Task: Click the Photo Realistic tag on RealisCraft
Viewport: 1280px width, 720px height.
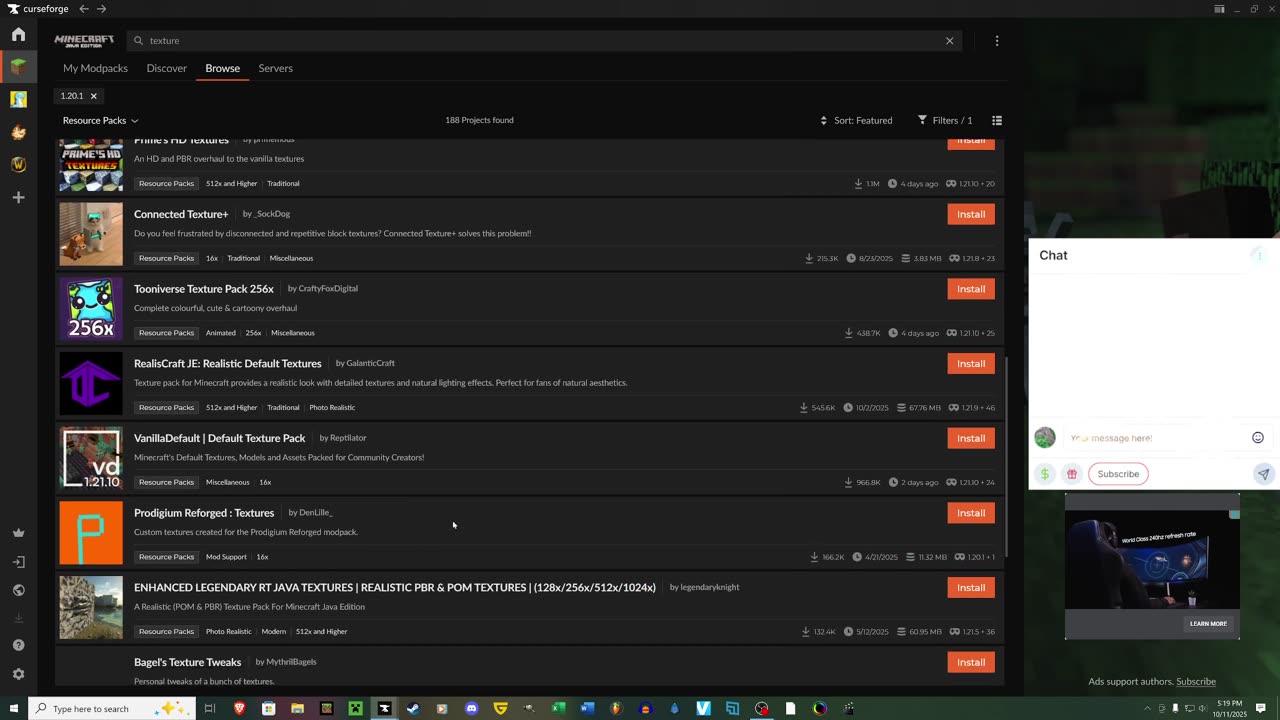Action: pyautogui.click(x=332, y=408)
